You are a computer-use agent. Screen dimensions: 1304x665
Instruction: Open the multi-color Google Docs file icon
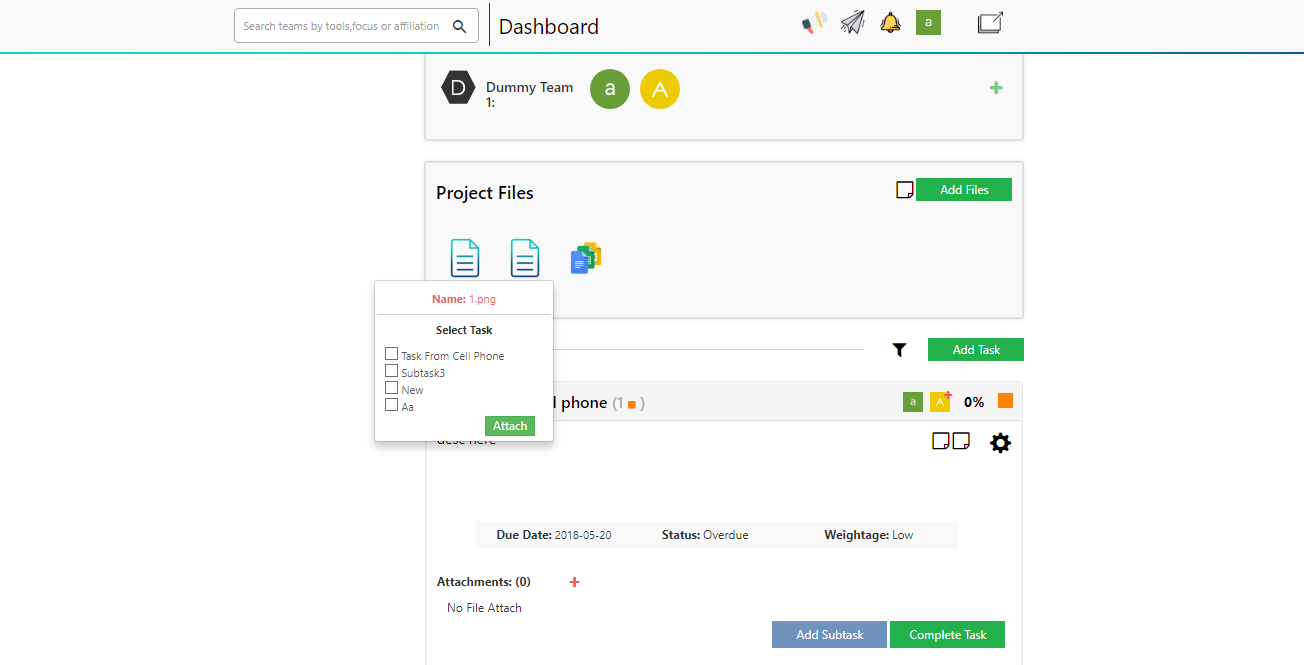(x=585, y=258)
